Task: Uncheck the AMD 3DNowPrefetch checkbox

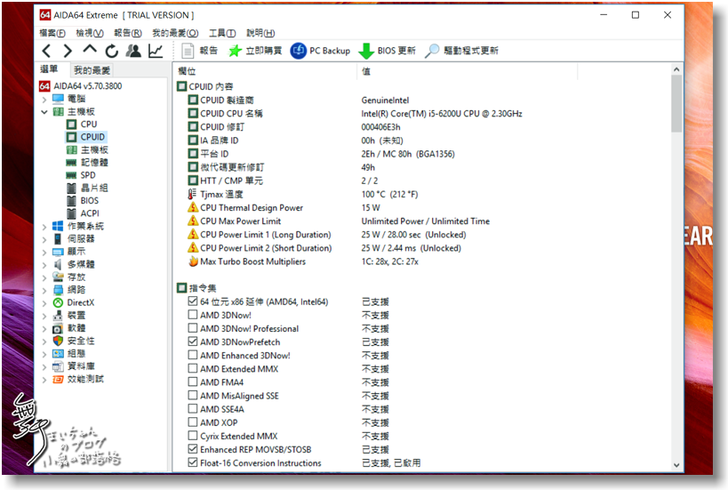Action: pyautogui.click(x=193, y=342)
